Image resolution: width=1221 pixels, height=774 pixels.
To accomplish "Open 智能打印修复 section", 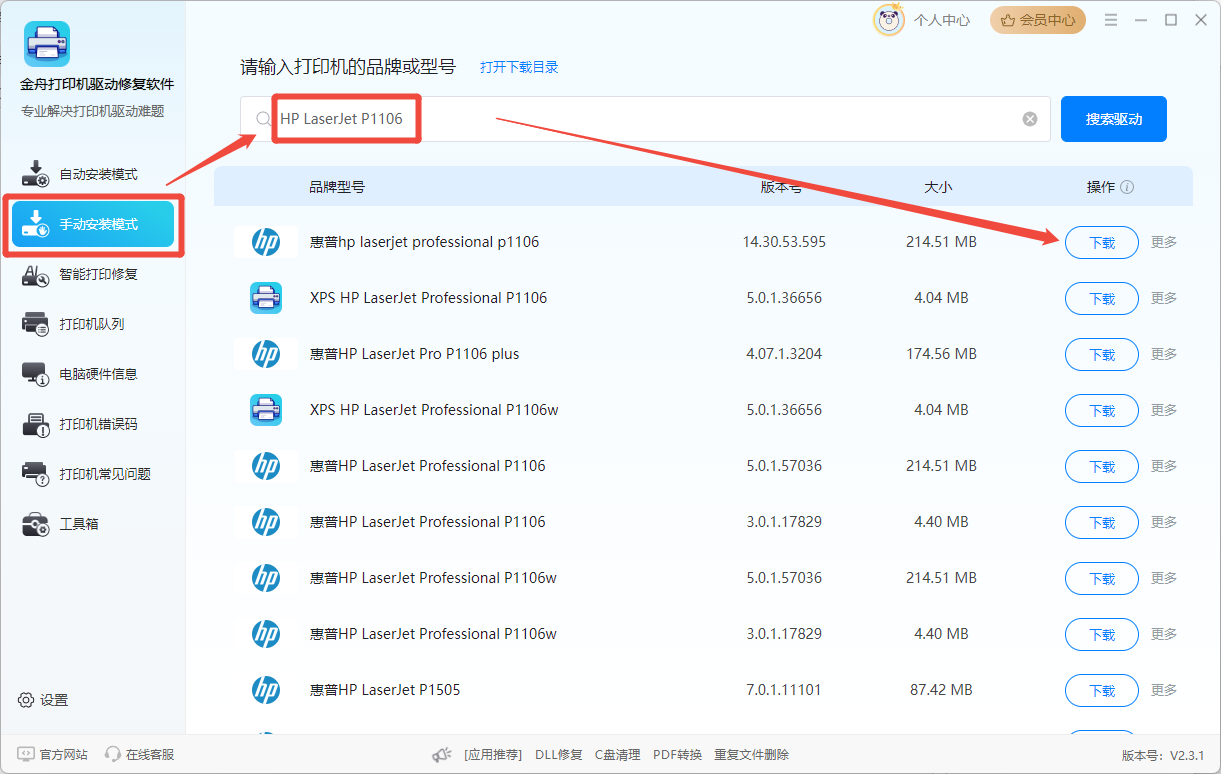I will pyautogui.click(x=93, y=274).
